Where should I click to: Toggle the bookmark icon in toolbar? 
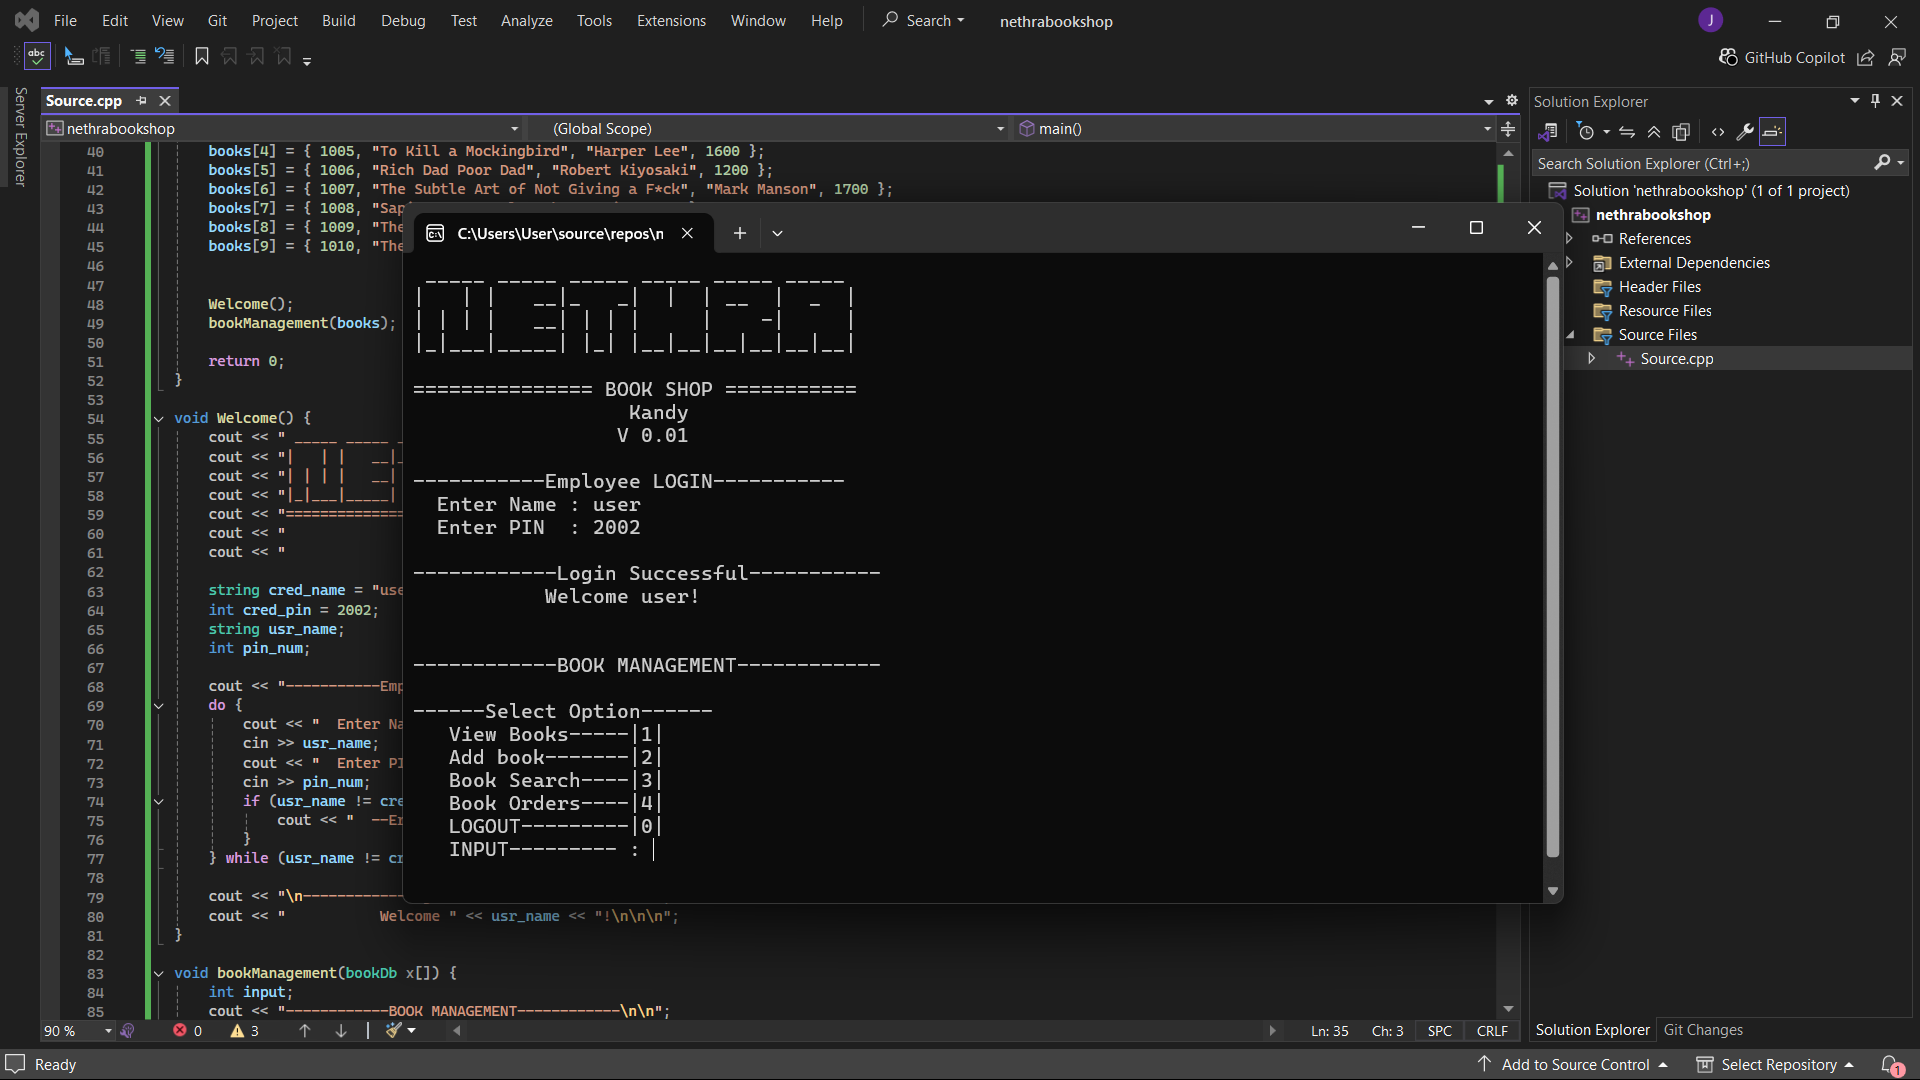[202, 57]
